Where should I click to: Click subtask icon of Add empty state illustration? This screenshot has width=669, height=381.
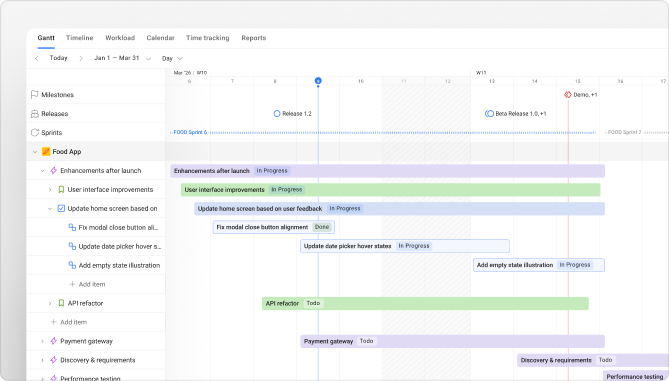[73, 265]
